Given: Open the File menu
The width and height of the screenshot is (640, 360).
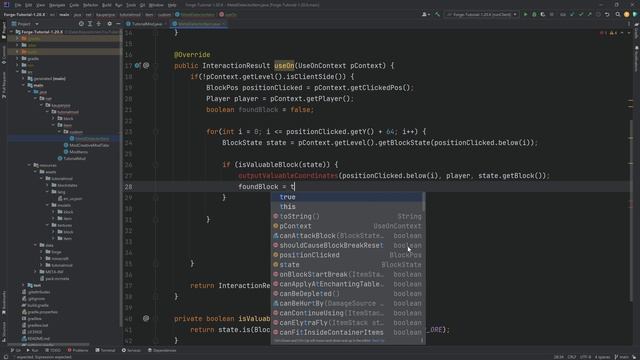Looking at the screenshot, I should pos(18,5).
